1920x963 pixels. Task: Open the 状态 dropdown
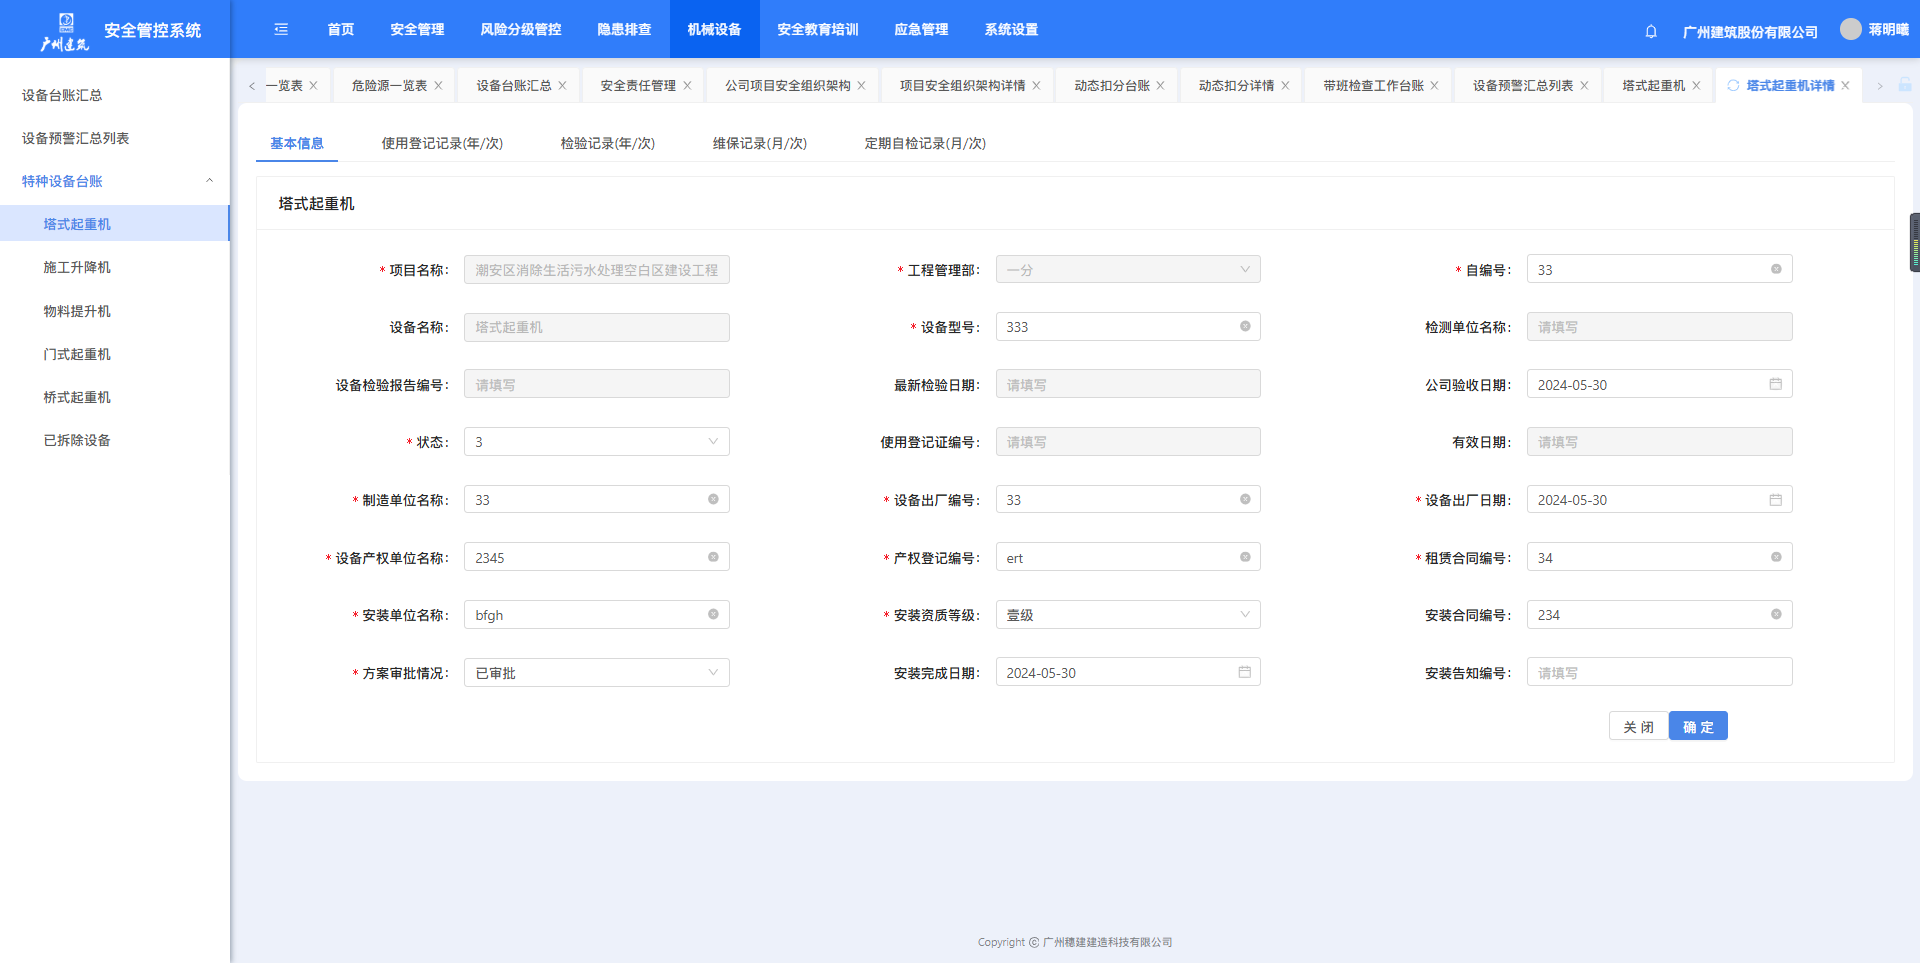[597, 442]
